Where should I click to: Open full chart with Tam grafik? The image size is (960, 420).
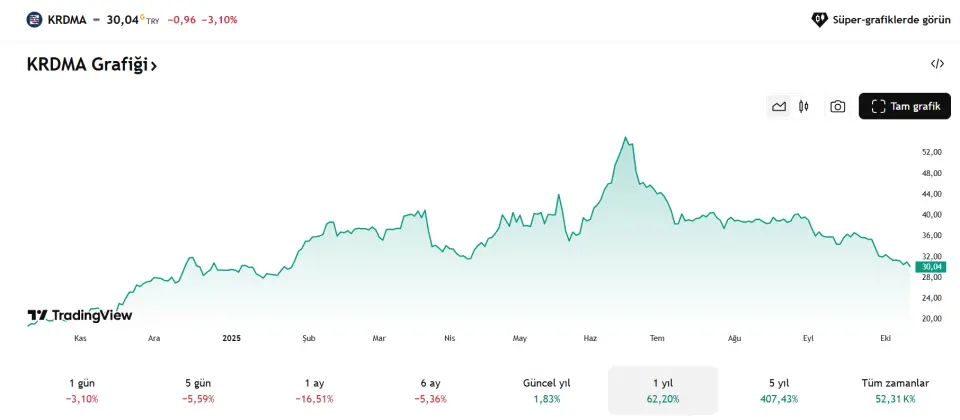coord(904,106)
